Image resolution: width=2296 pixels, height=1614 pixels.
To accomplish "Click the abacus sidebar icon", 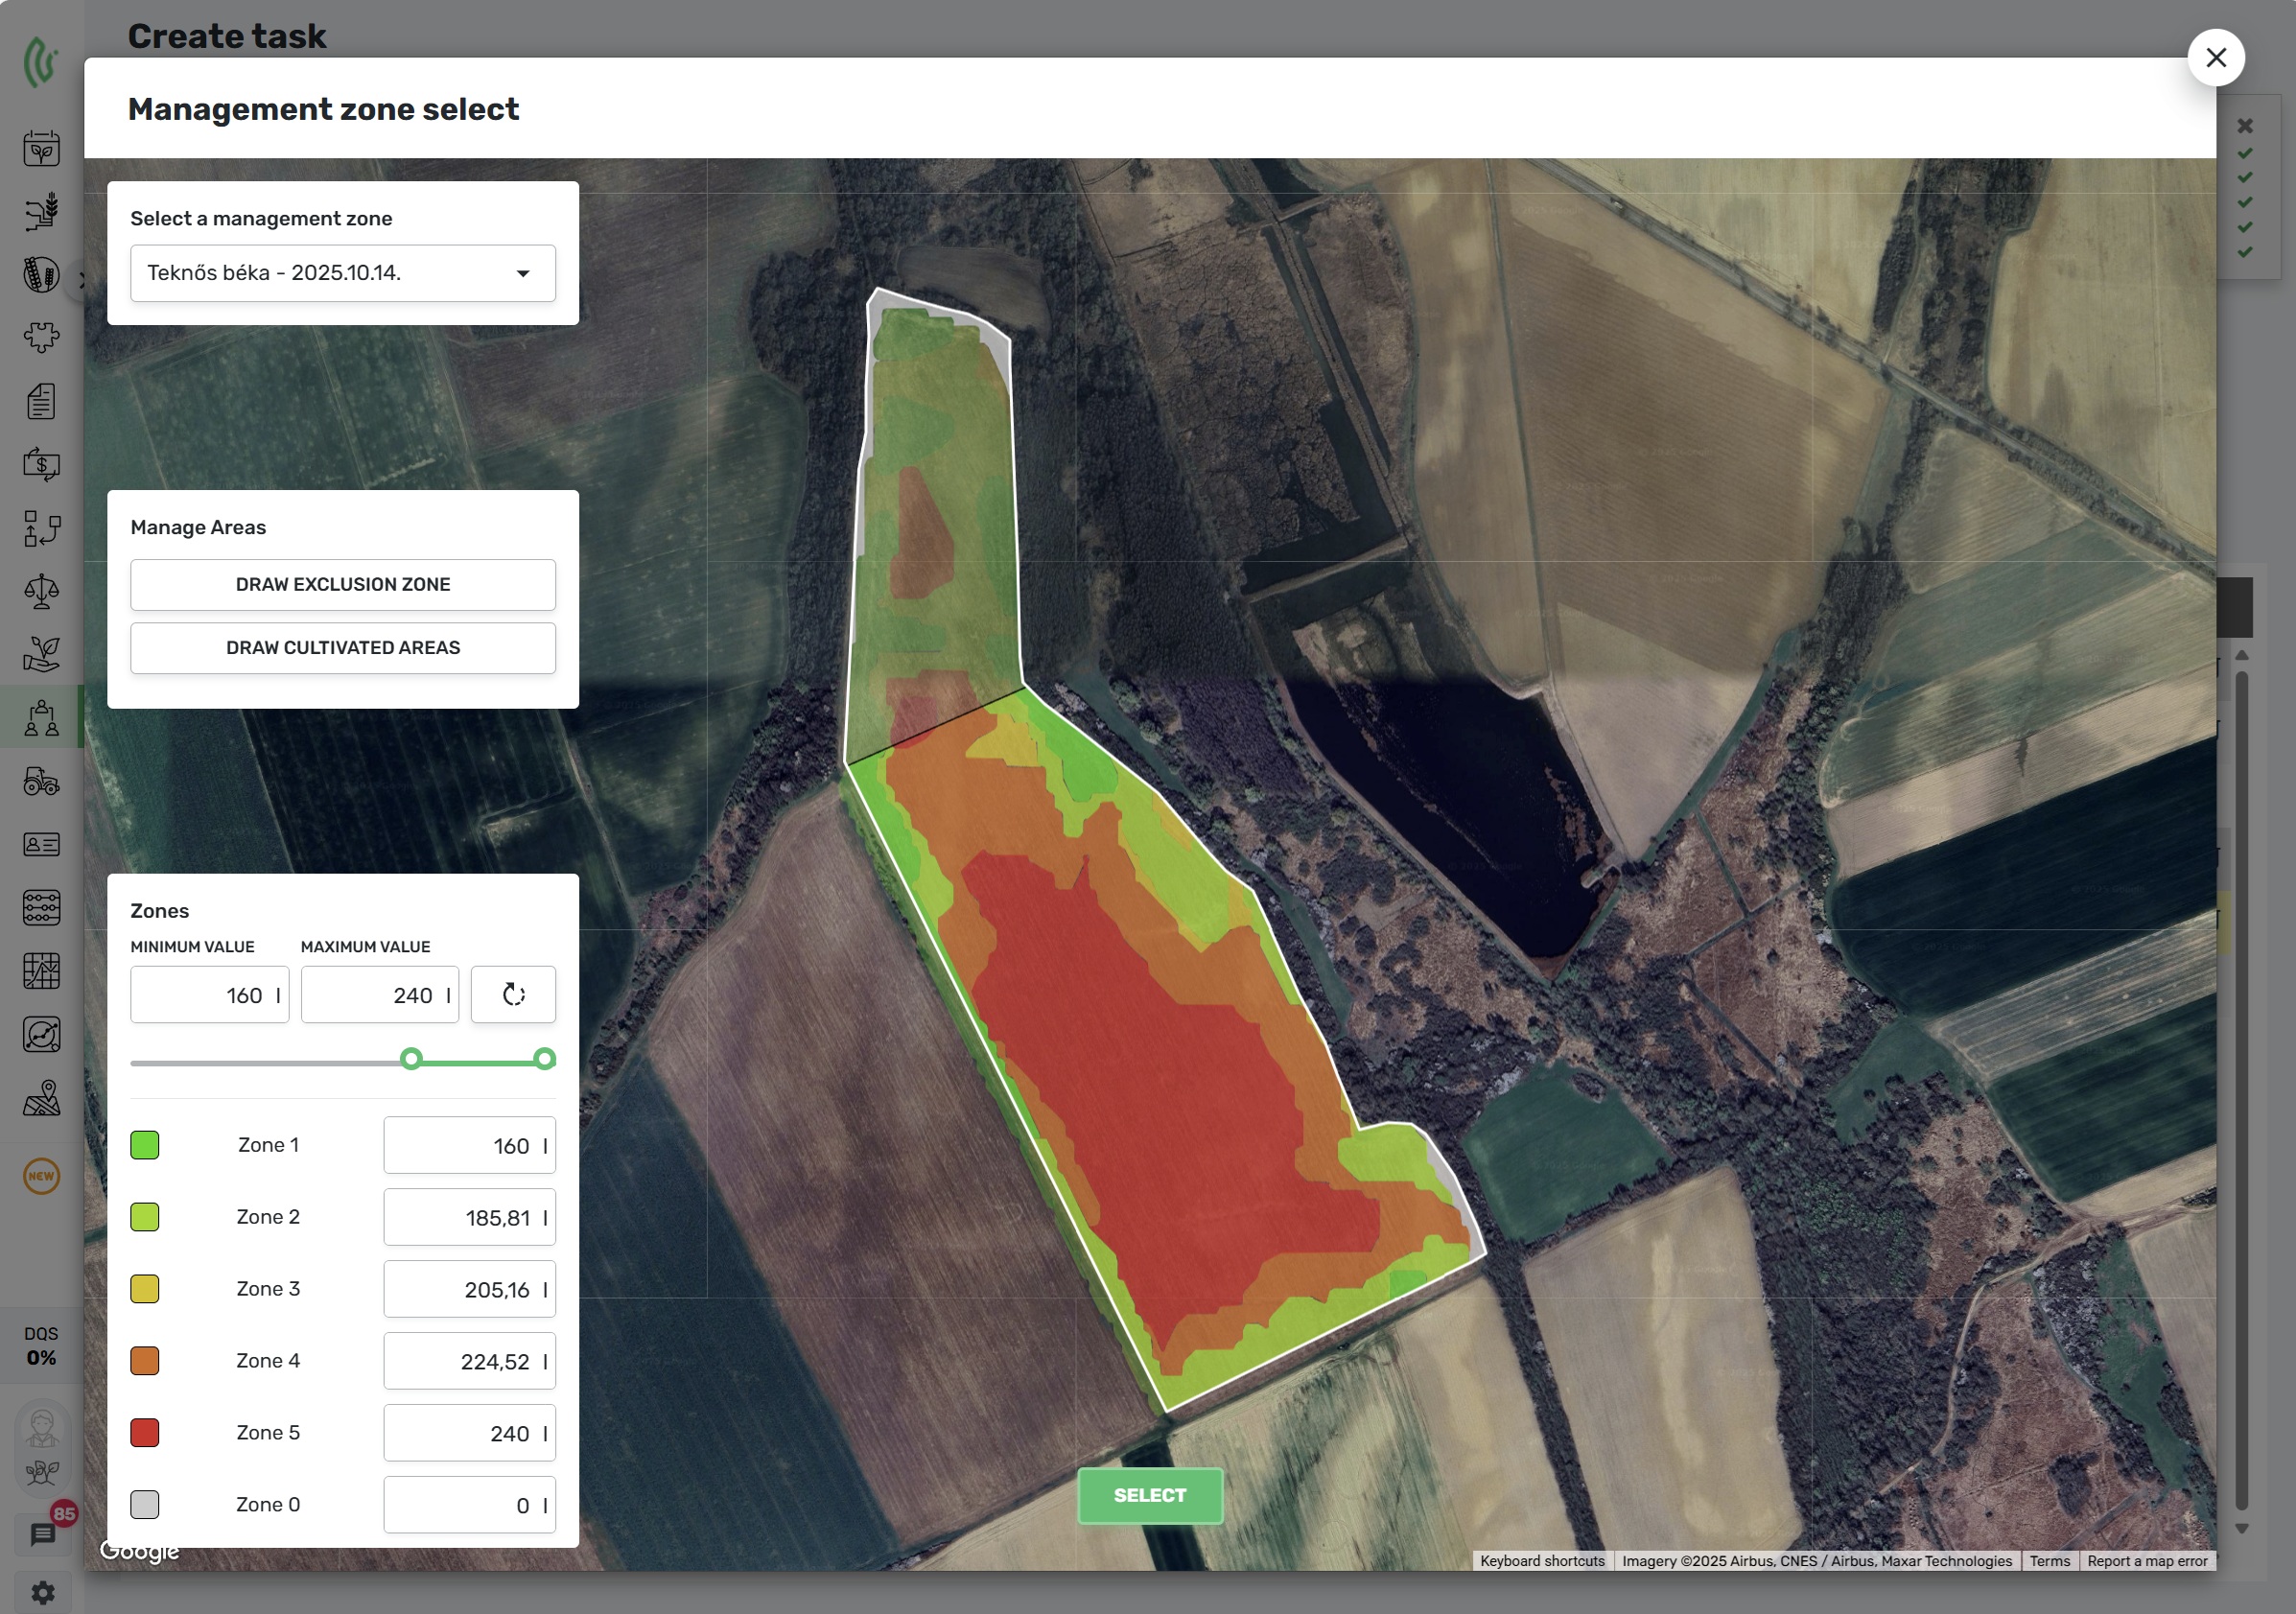I will tap(41, 907).
